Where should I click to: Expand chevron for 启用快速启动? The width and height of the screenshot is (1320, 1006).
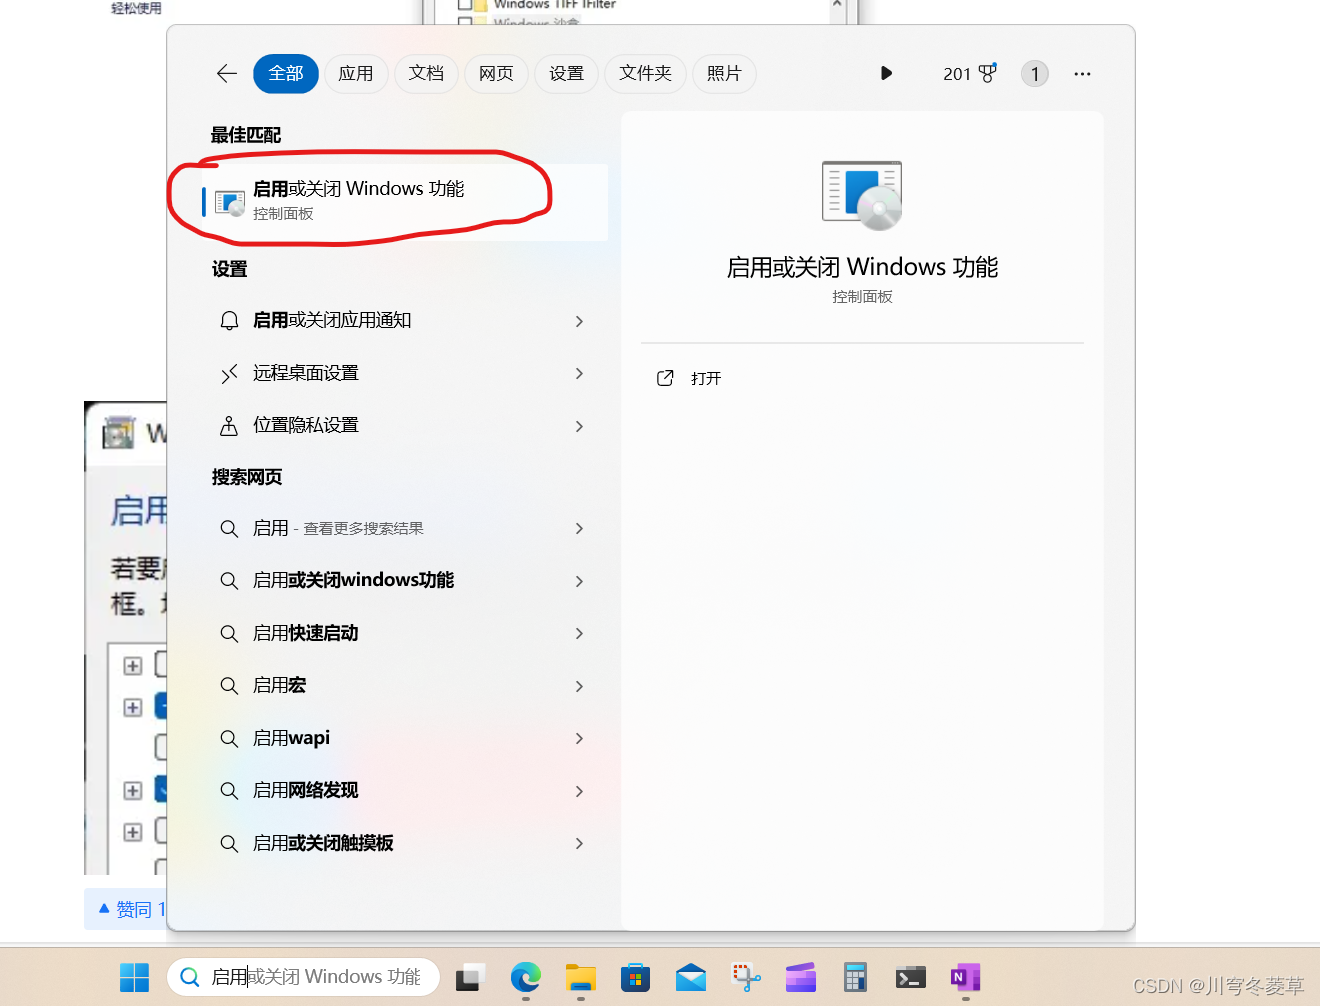pyautogui.click(x=580, y=633)
